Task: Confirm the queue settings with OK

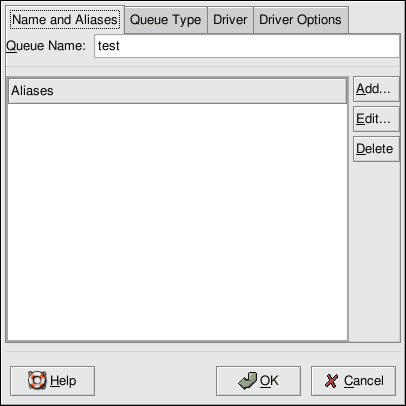Action: click(258, 381)
